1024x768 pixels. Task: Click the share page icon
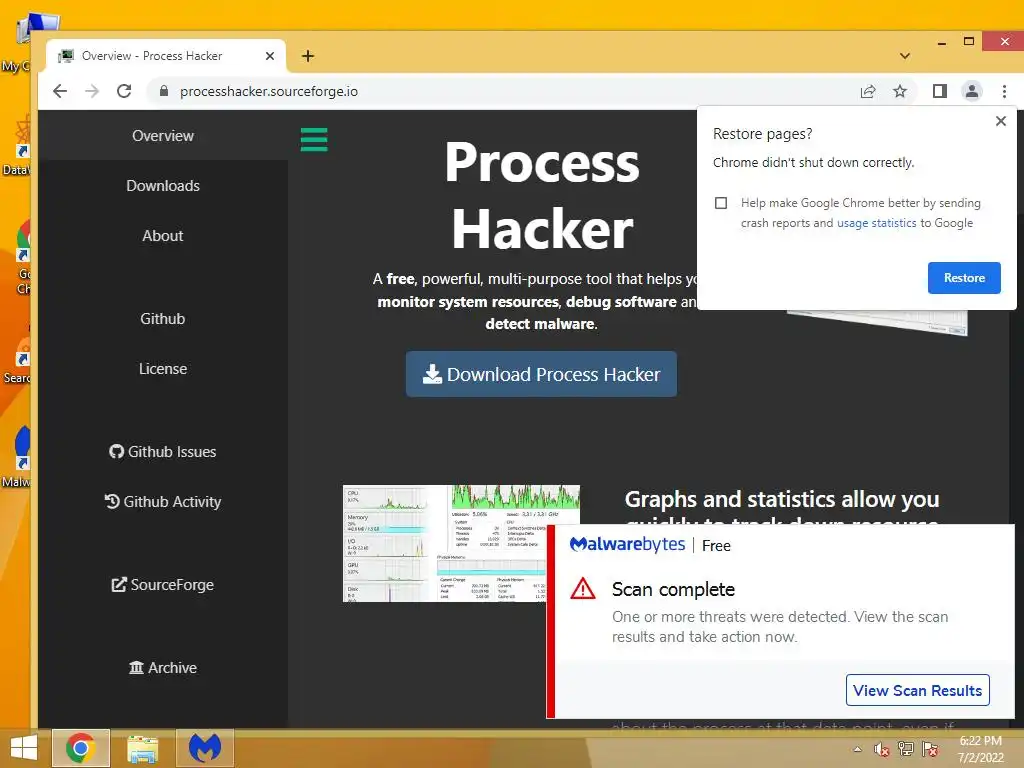(868, 91)
